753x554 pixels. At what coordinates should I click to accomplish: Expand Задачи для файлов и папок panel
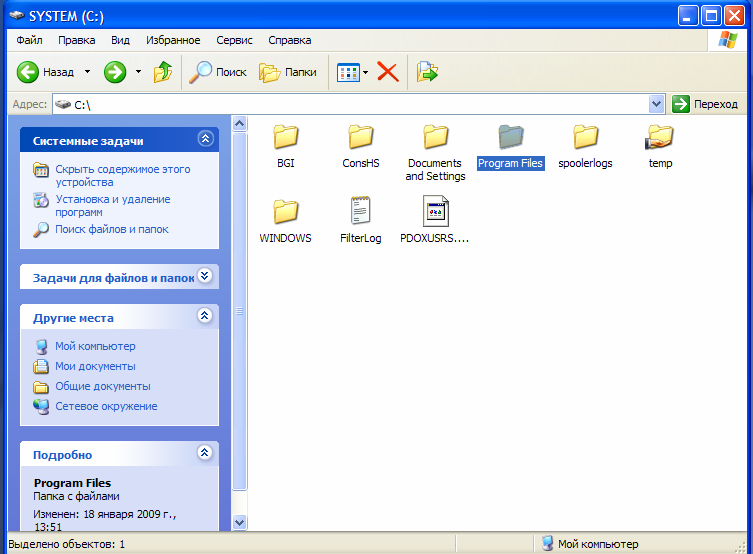pos(205,276)
